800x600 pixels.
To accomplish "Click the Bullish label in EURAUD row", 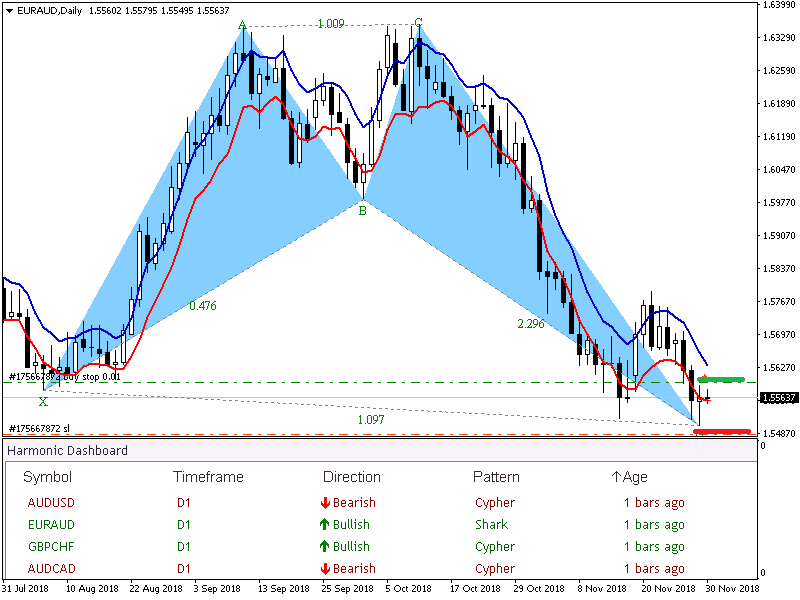I will coord(351,524).
